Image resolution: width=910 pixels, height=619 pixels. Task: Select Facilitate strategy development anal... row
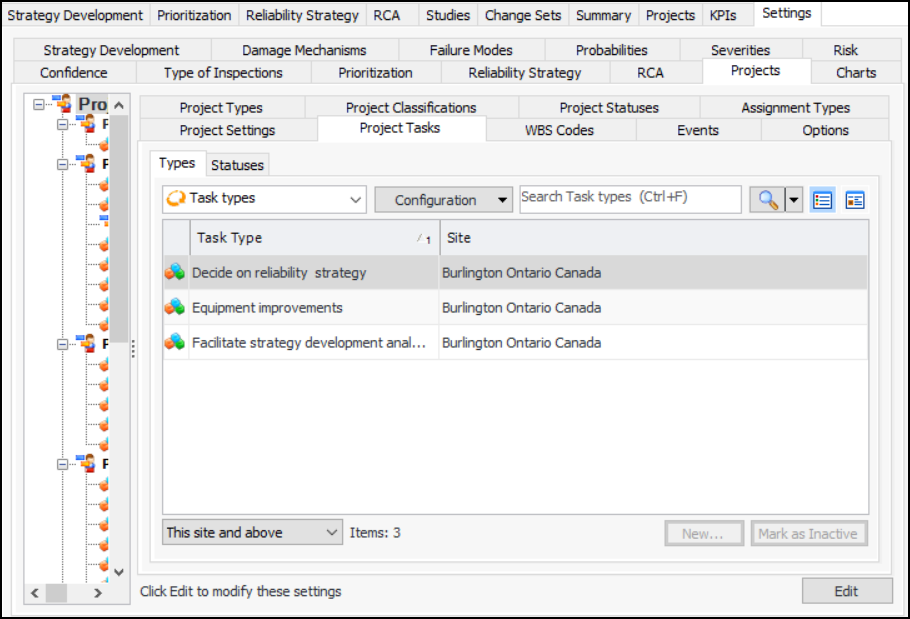(x=515, y=342)
